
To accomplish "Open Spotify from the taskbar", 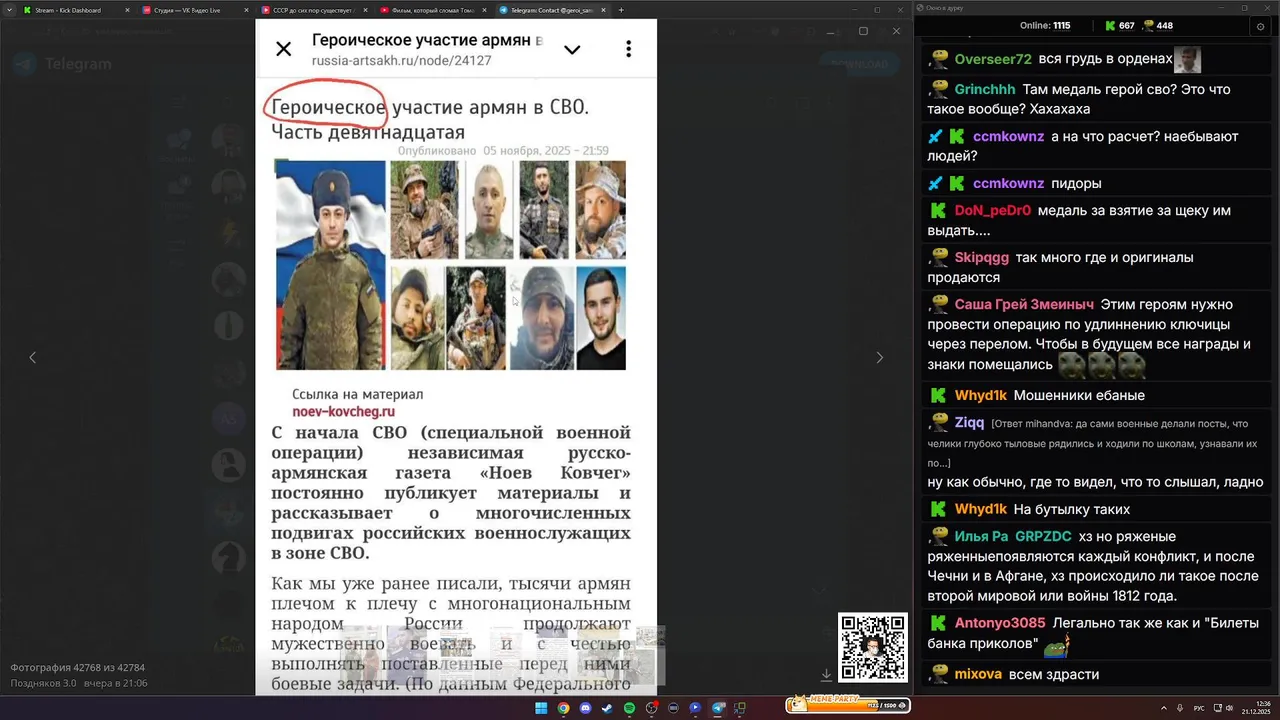I will coord(629,708).
